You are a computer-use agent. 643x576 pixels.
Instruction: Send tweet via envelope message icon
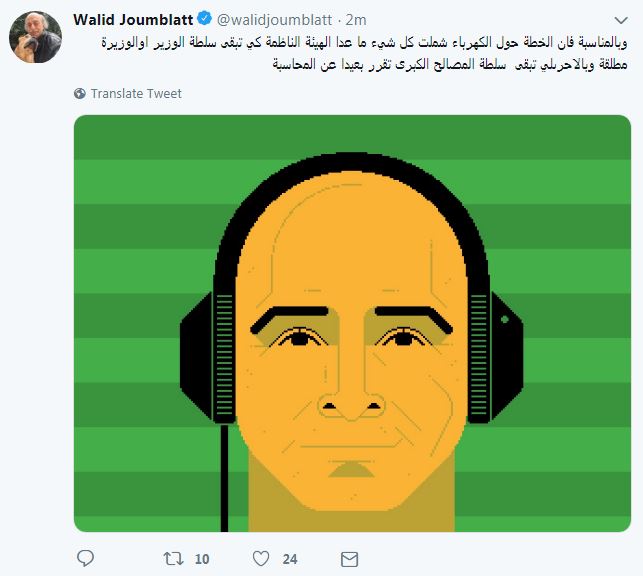click(349, 559)
